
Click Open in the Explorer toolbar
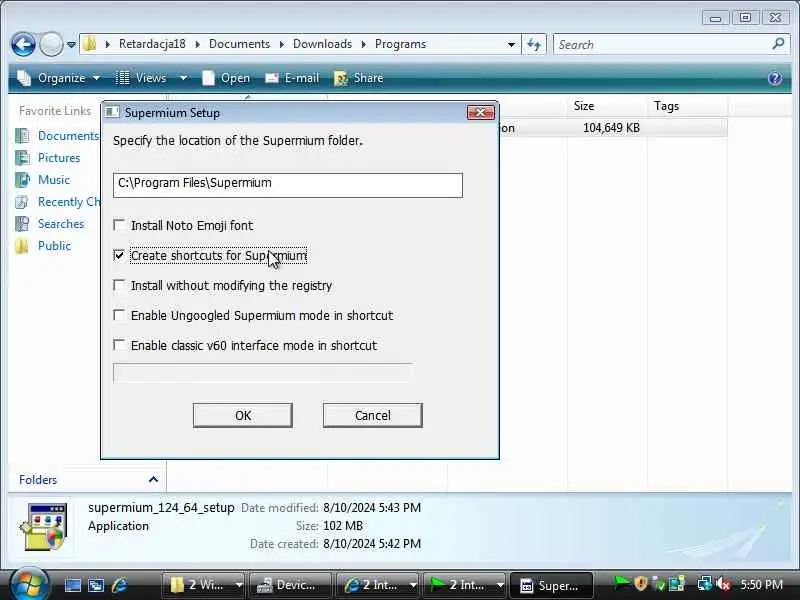226,78
